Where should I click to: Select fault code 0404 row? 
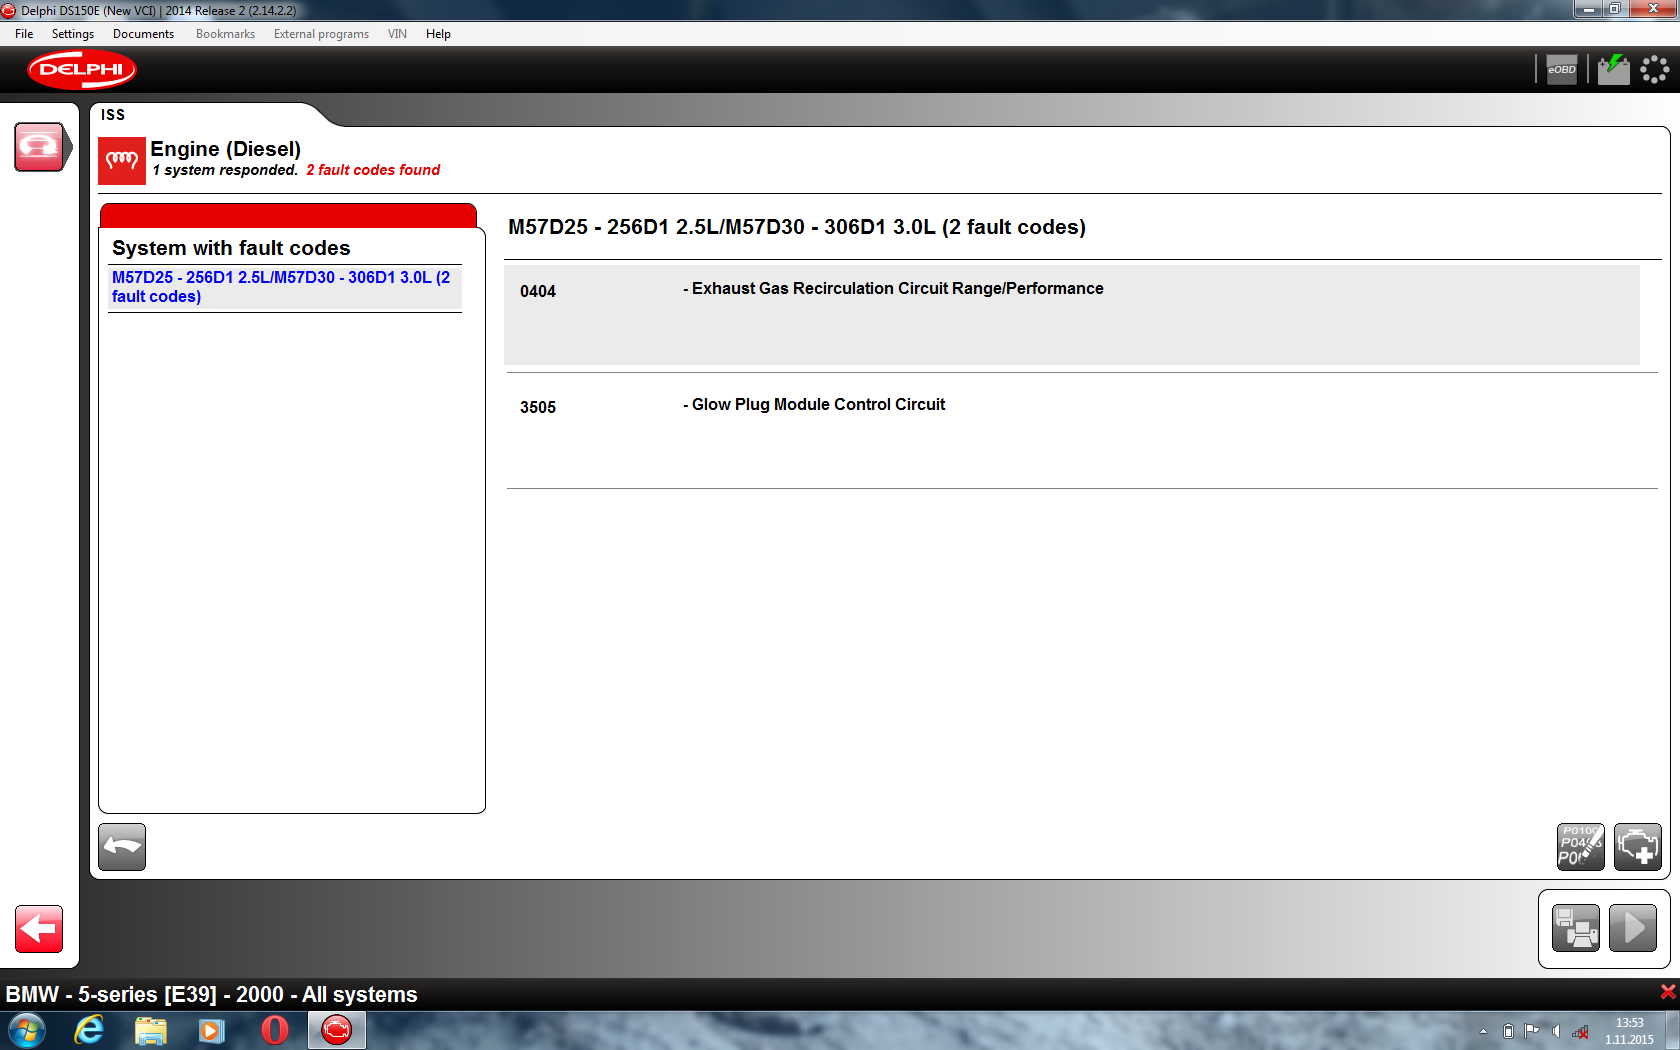[x=1072, y=315]
